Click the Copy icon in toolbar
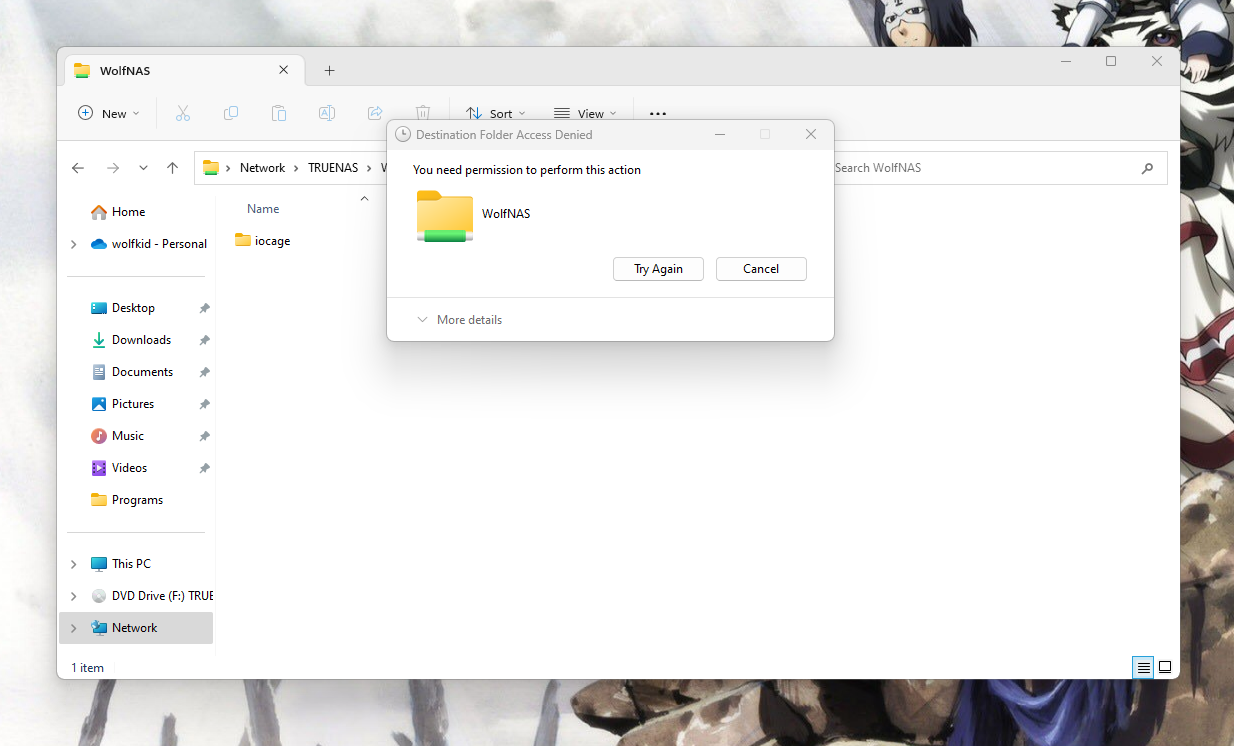Screen dimensions: 1234x746 [231, 113]
